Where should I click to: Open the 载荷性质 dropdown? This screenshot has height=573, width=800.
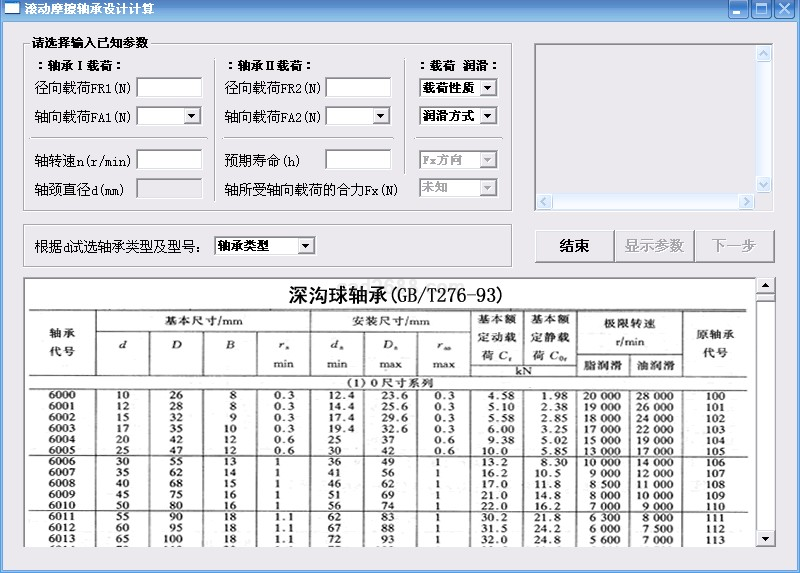click(x=487, y=88)
